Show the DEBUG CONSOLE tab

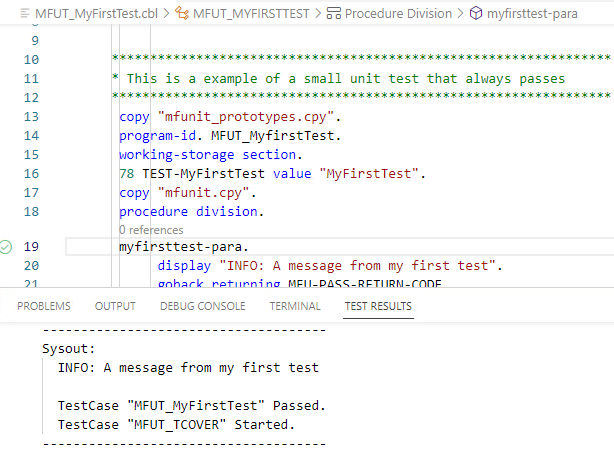[202, 306]
